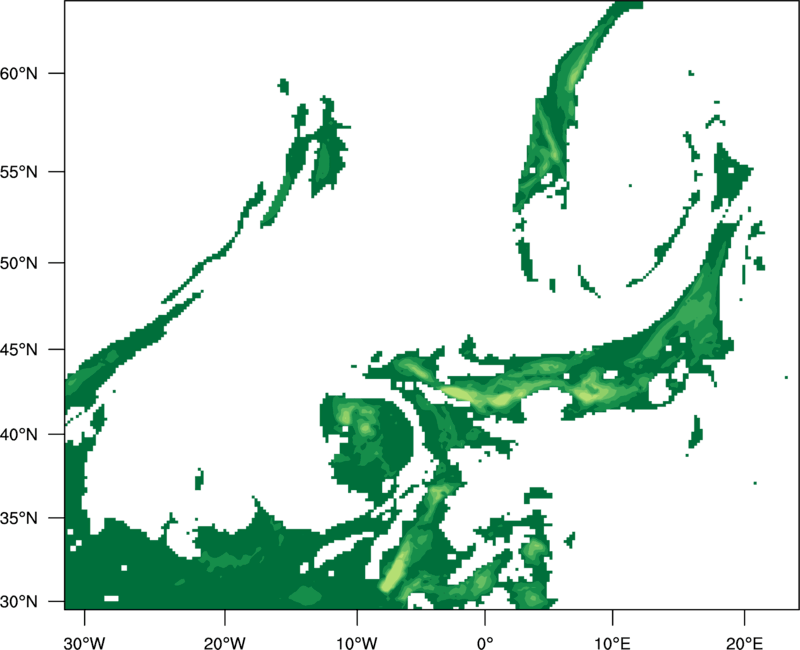Click the tick mark beside 45°N

click(x=57, y=349)
